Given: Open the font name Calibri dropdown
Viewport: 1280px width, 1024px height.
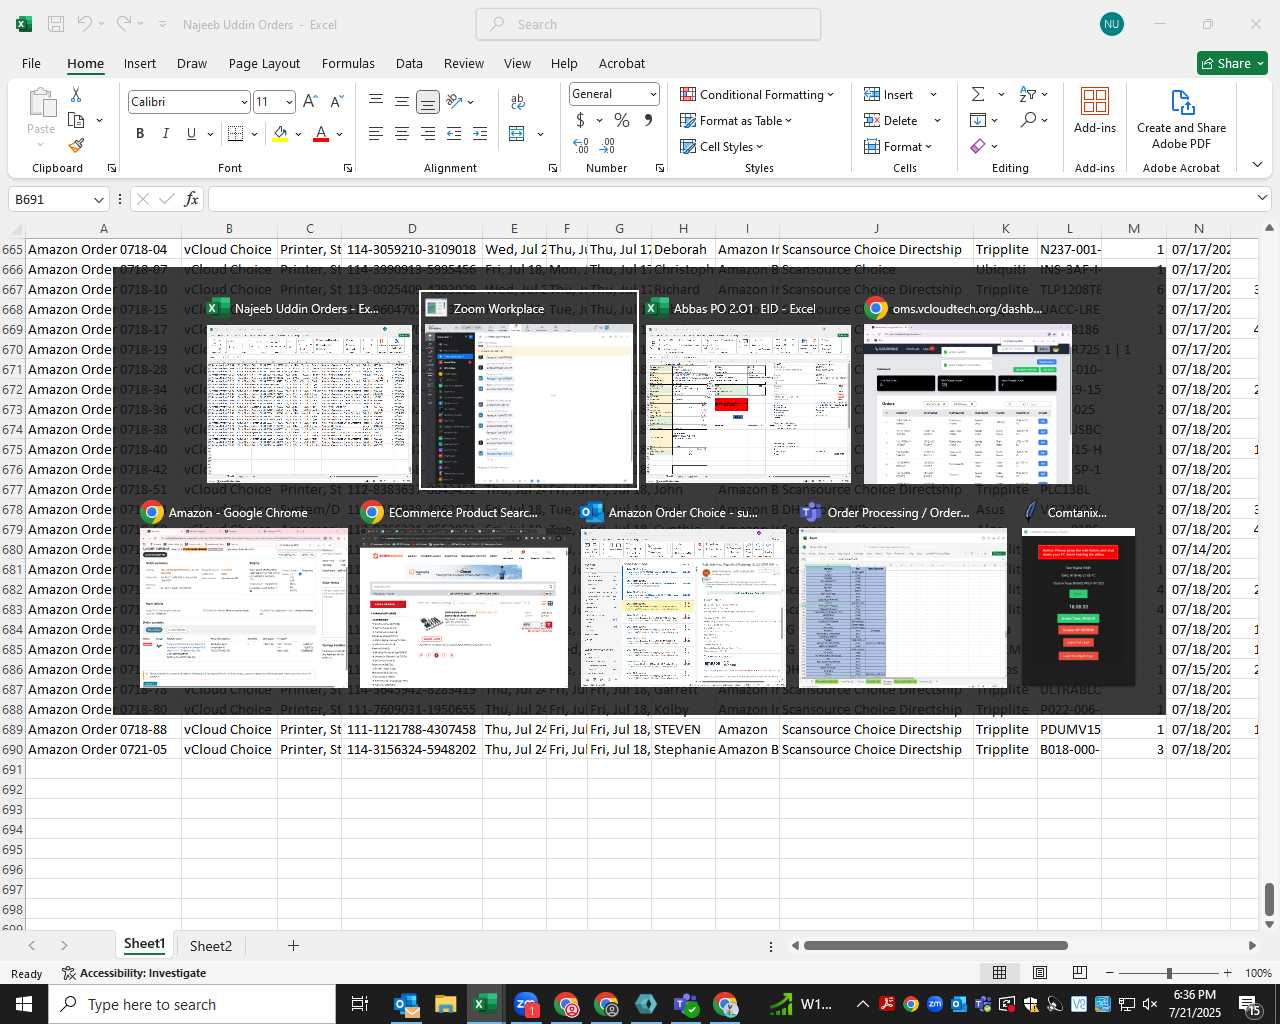Looking at the screenshot, I should [243, 102].
